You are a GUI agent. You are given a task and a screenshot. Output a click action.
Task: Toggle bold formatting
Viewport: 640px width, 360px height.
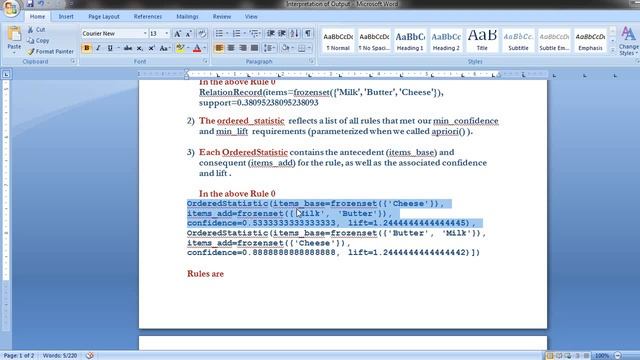click(87, 48)
